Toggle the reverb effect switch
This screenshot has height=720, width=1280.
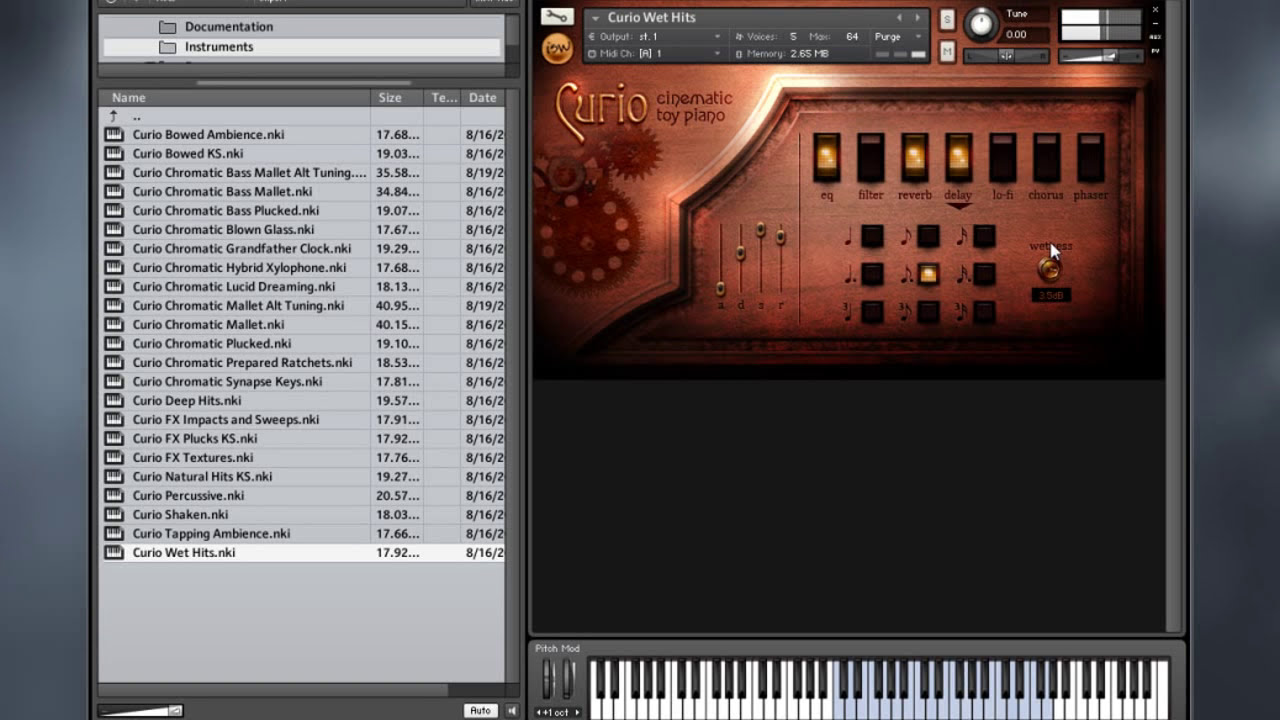[x=914, y=157]
